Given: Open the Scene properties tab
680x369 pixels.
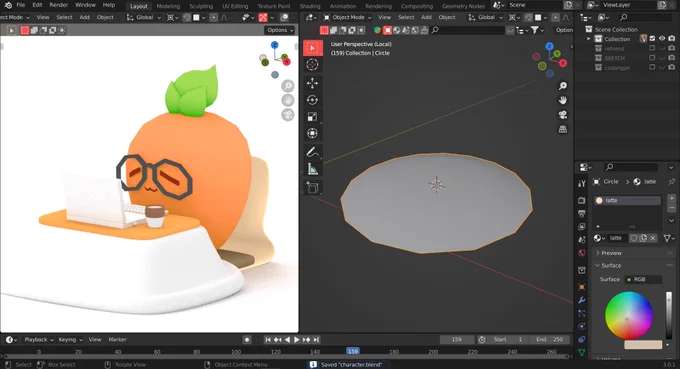Looking at the screenshot, I should coord(582,239).
